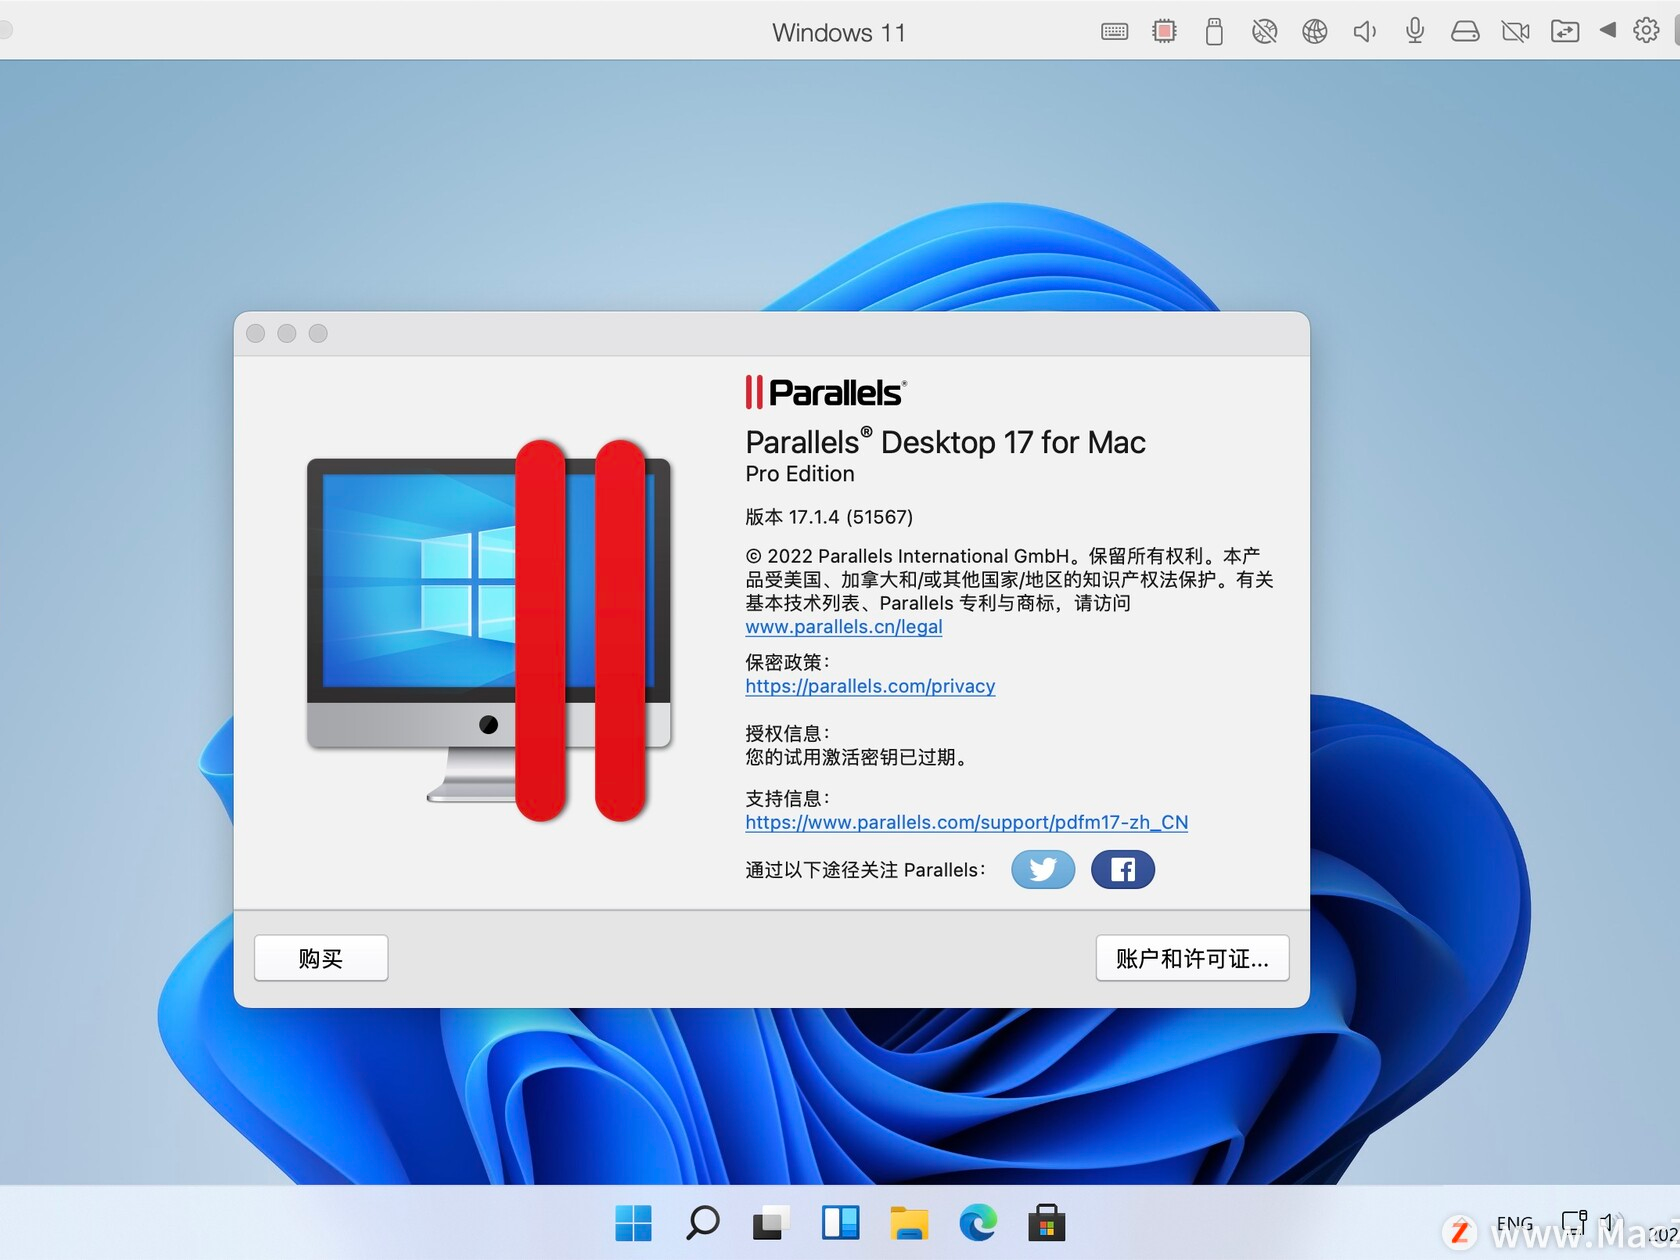This screenshot has height=1260, width=1680.
Task: Click the CPU usage icon in the Parallels toolbar
Action: [x=1163, y=31]
